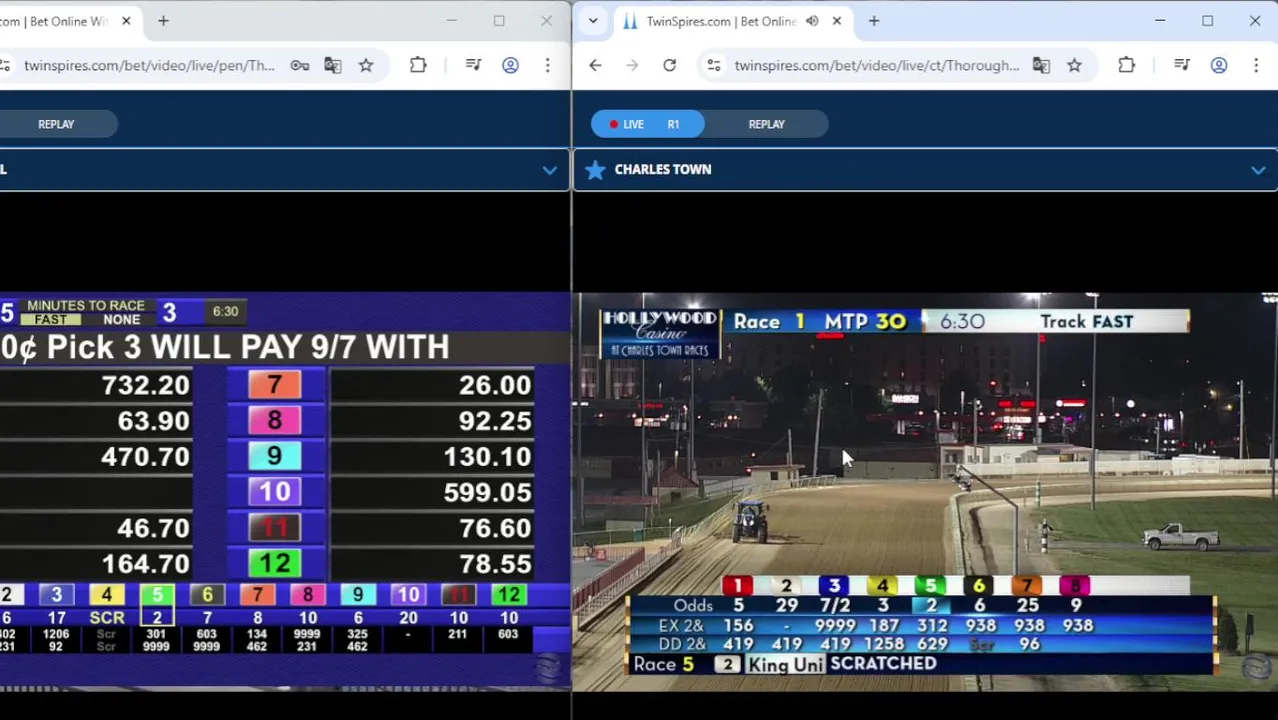Click the CHARLES TOWN track name
Viewport: 1278px width, 720px height.
[x=663, y=169]
